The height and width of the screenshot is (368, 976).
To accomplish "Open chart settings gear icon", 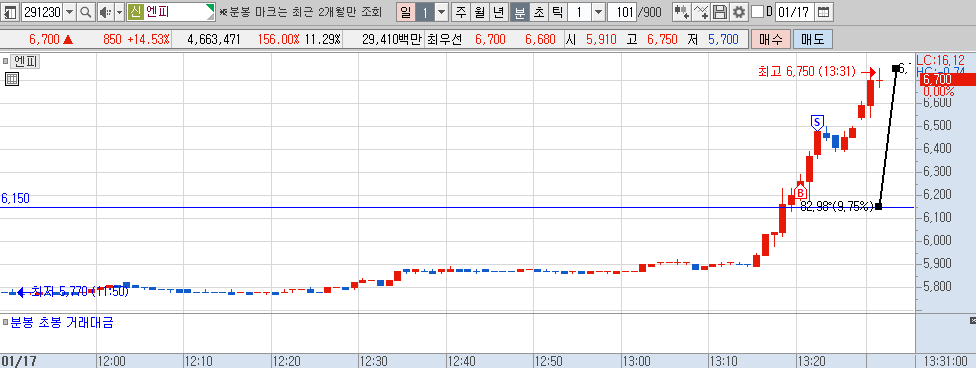I will (x=739, y=12).
